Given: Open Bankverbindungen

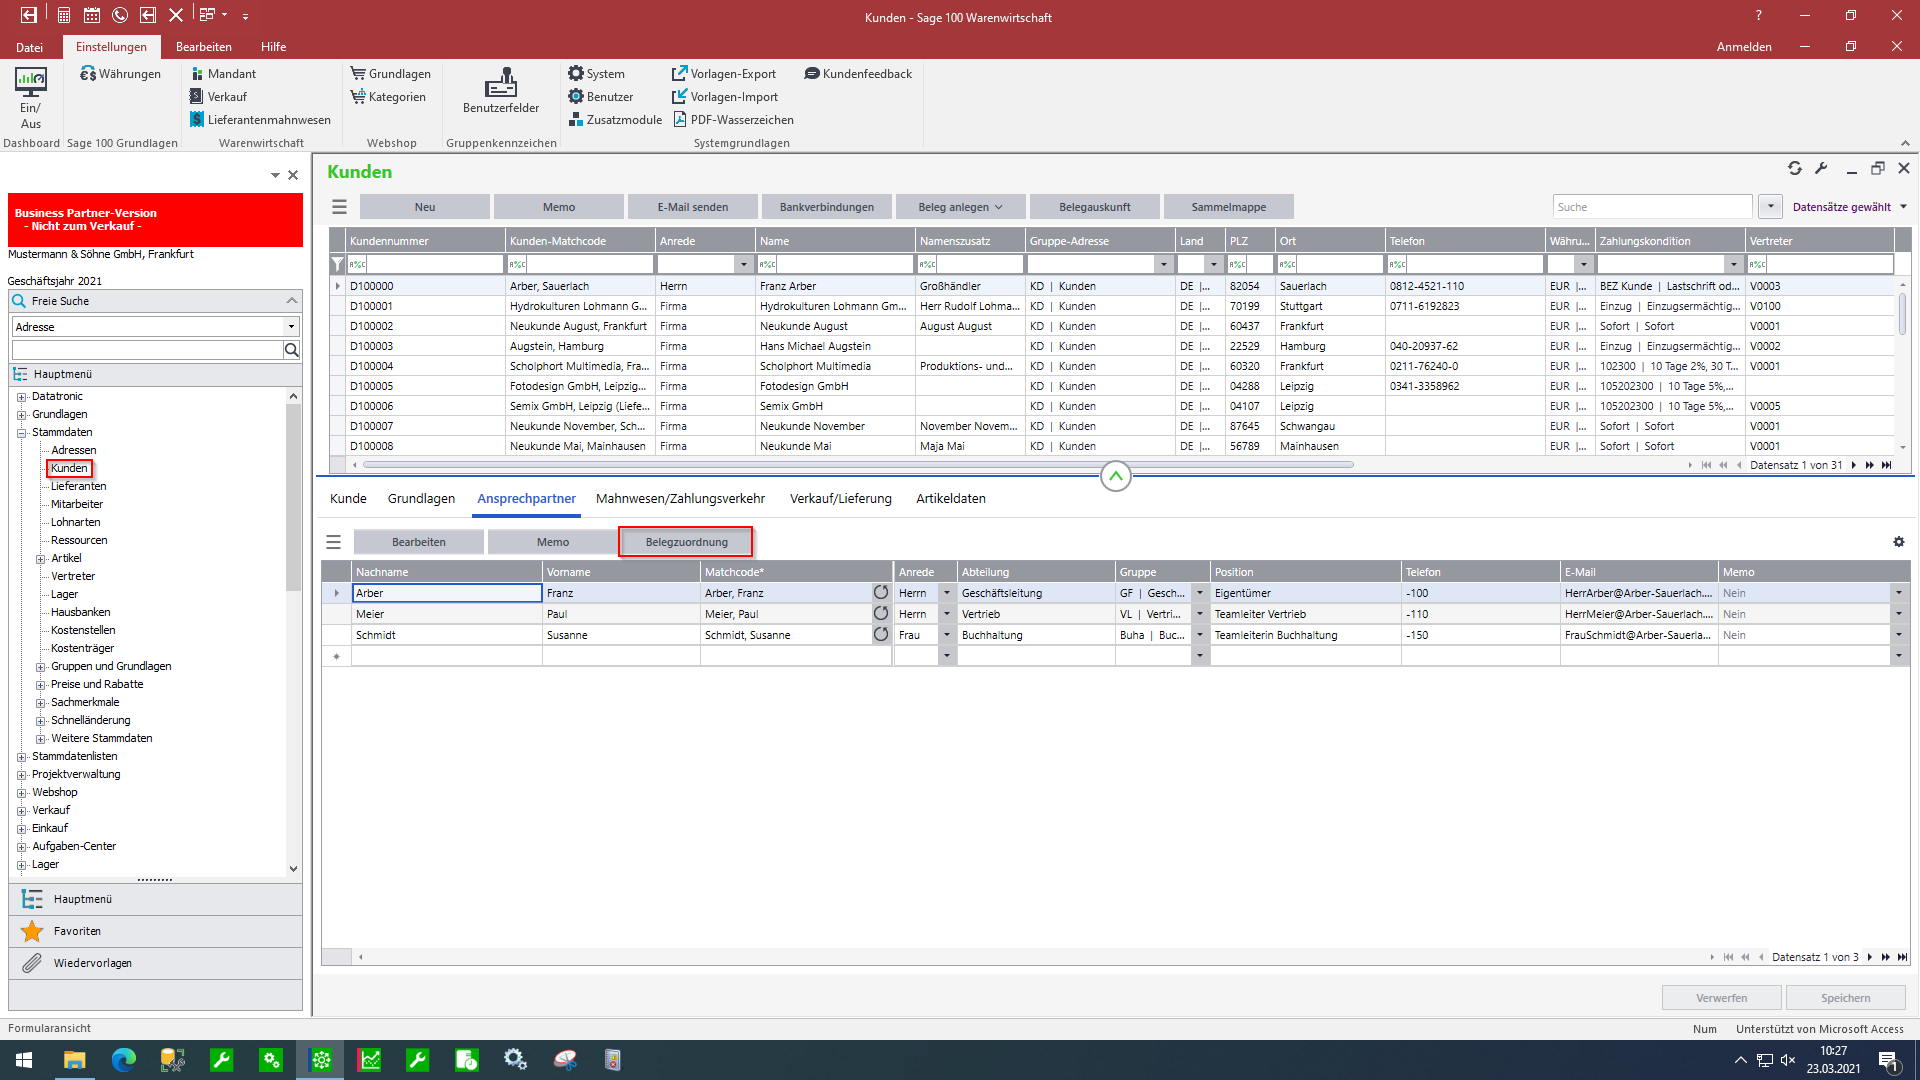Looking at the screenshot, I should point(827,207).
